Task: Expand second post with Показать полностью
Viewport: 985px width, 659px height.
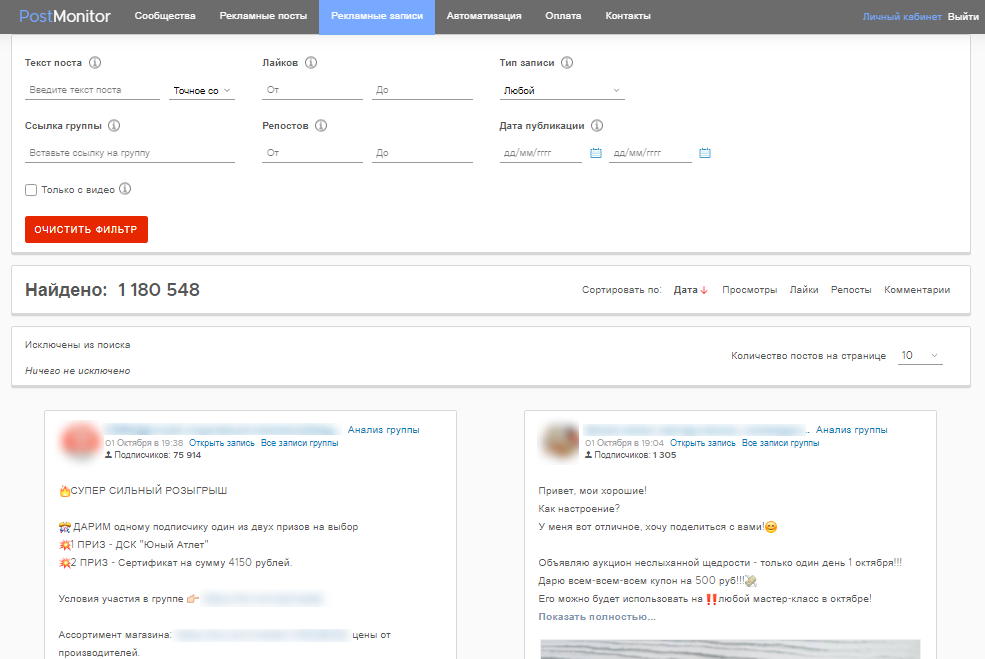Action: [597, 617]
